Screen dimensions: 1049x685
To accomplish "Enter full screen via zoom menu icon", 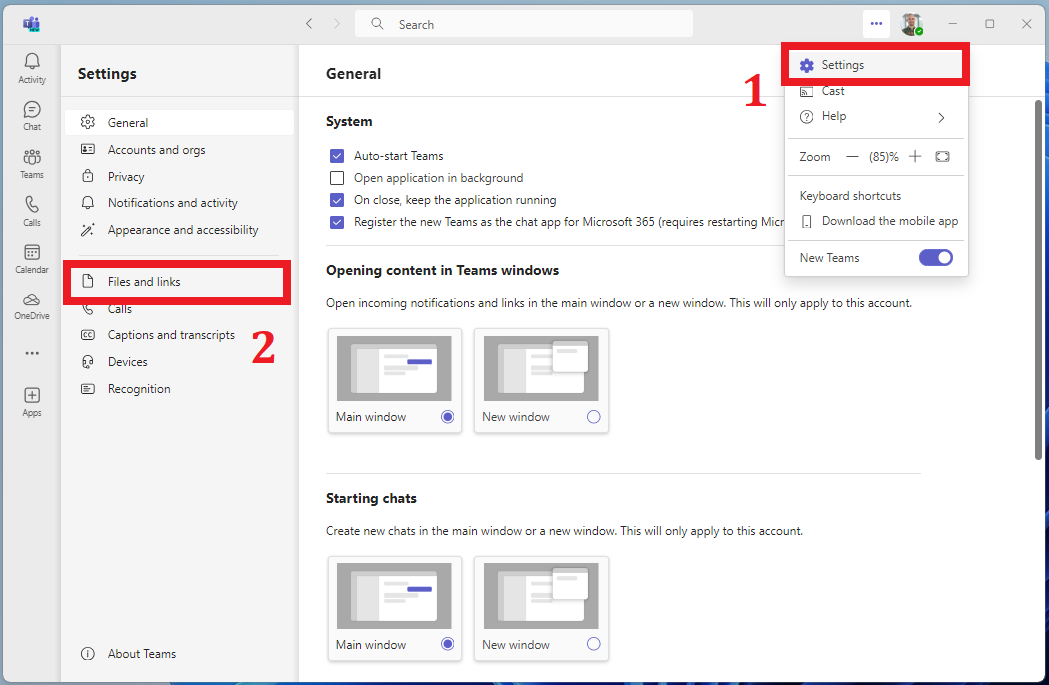I will click(942, 157).
